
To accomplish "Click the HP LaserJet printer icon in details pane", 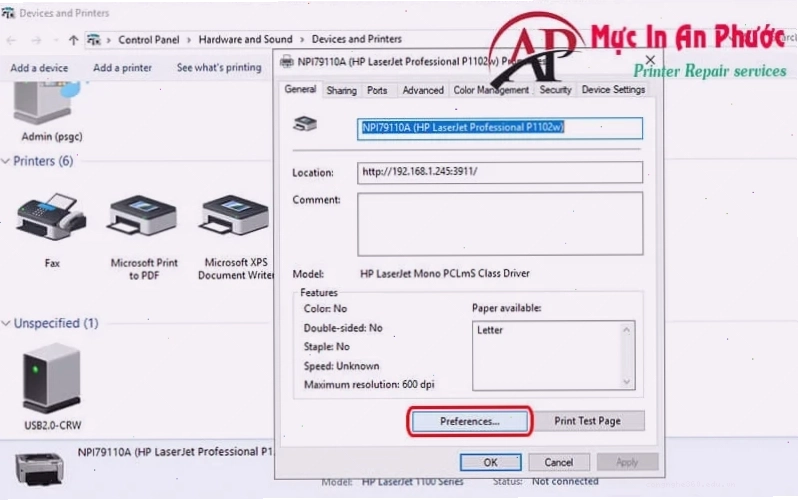I will coord(39,468).
